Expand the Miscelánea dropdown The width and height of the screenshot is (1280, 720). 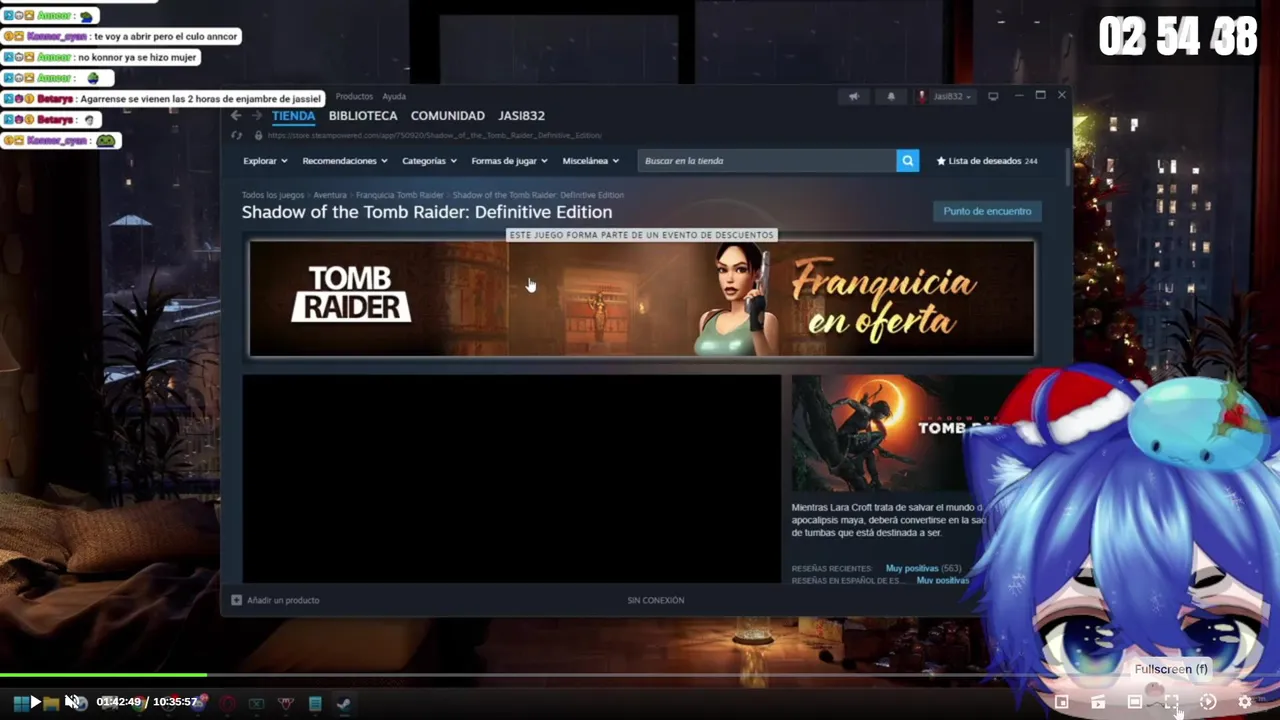pos(590,161)
